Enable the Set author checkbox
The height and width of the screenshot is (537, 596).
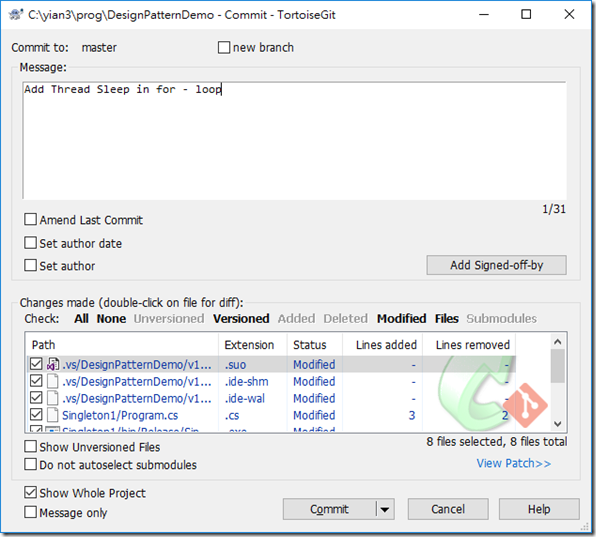pos(30,265)
